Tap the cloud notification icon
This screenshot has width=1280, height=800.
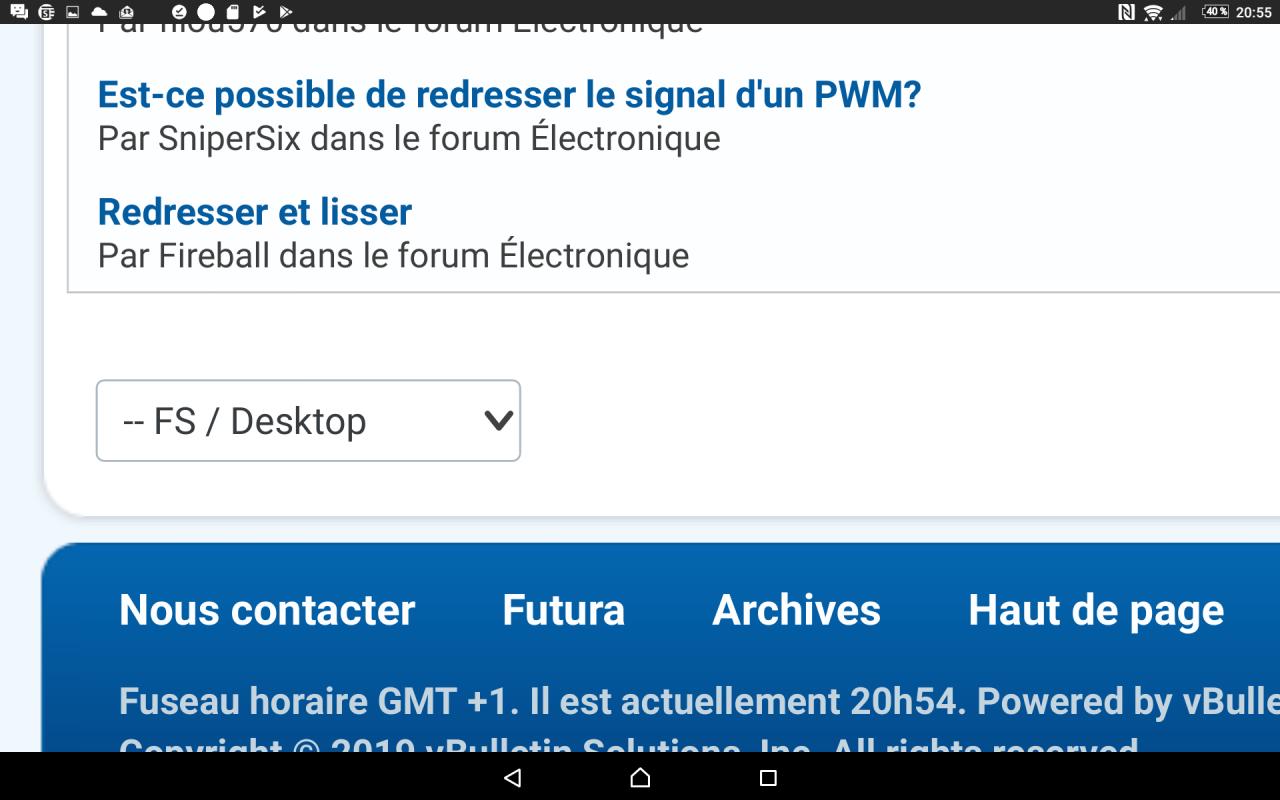[x=99, y=12]
